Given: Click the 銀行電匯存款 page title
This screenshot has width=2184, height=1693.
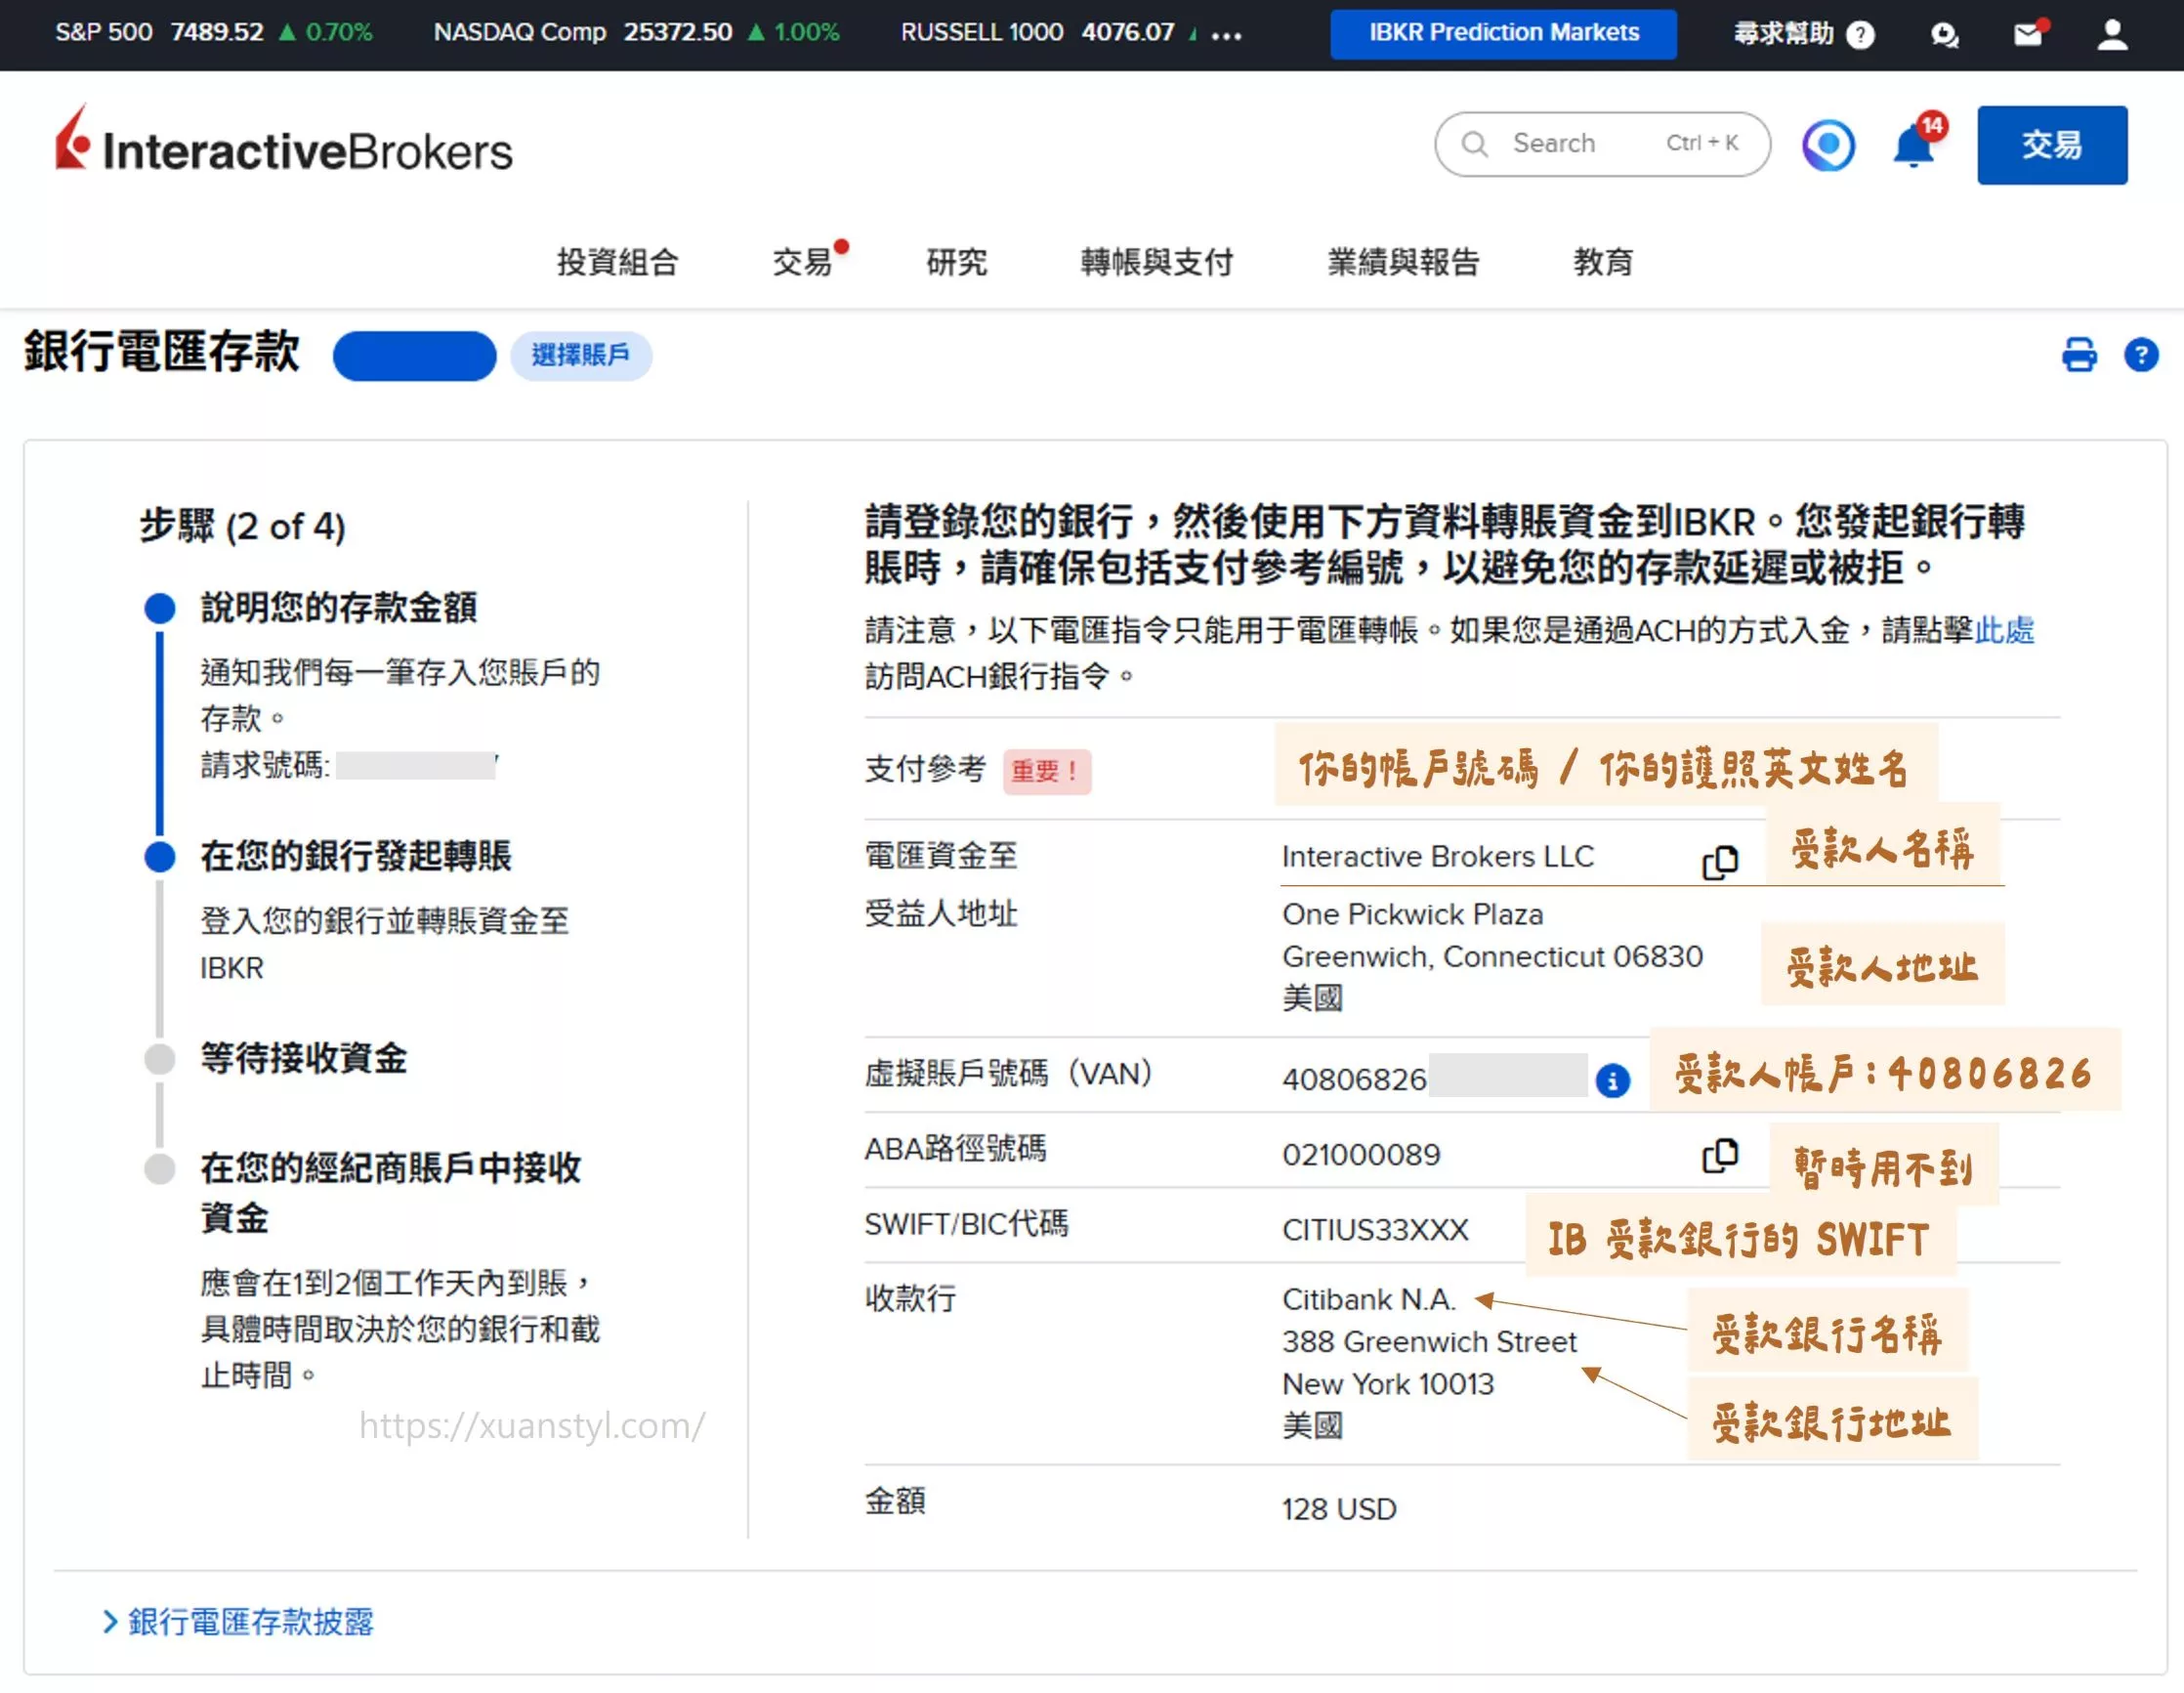Looking at the screenshot, I should pos(162,352).
